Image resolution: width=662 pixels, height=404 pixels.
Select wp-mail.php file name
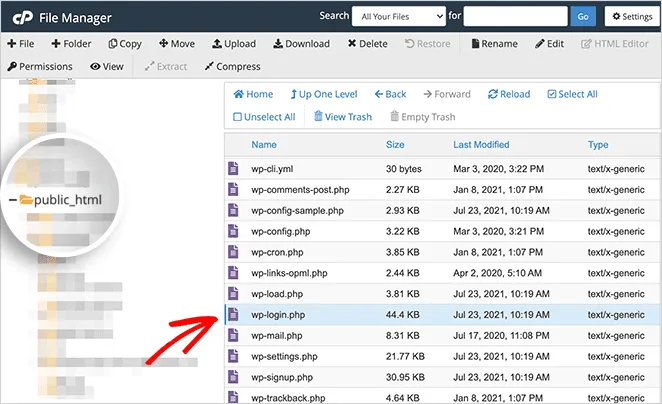[277, 336]
